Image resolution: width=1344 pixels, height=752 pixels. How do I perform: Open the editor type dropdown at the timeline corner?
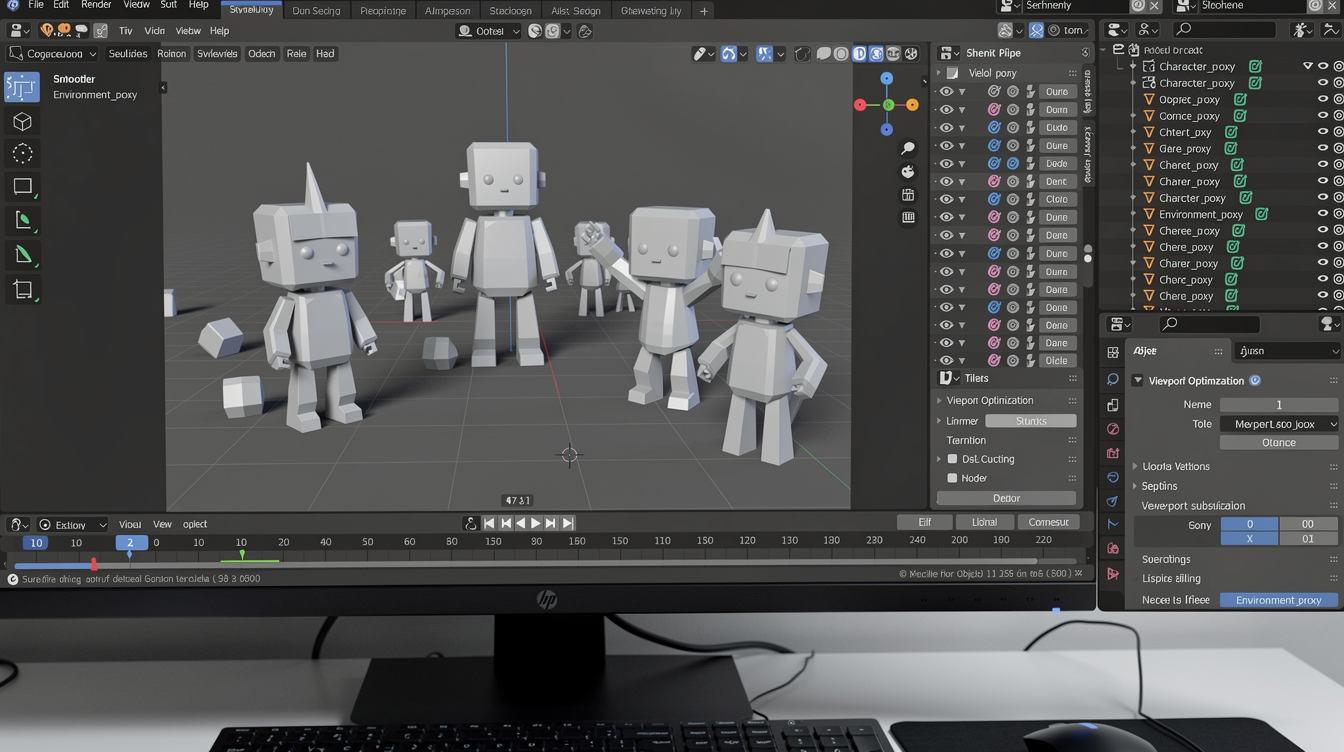coord(19,523)
